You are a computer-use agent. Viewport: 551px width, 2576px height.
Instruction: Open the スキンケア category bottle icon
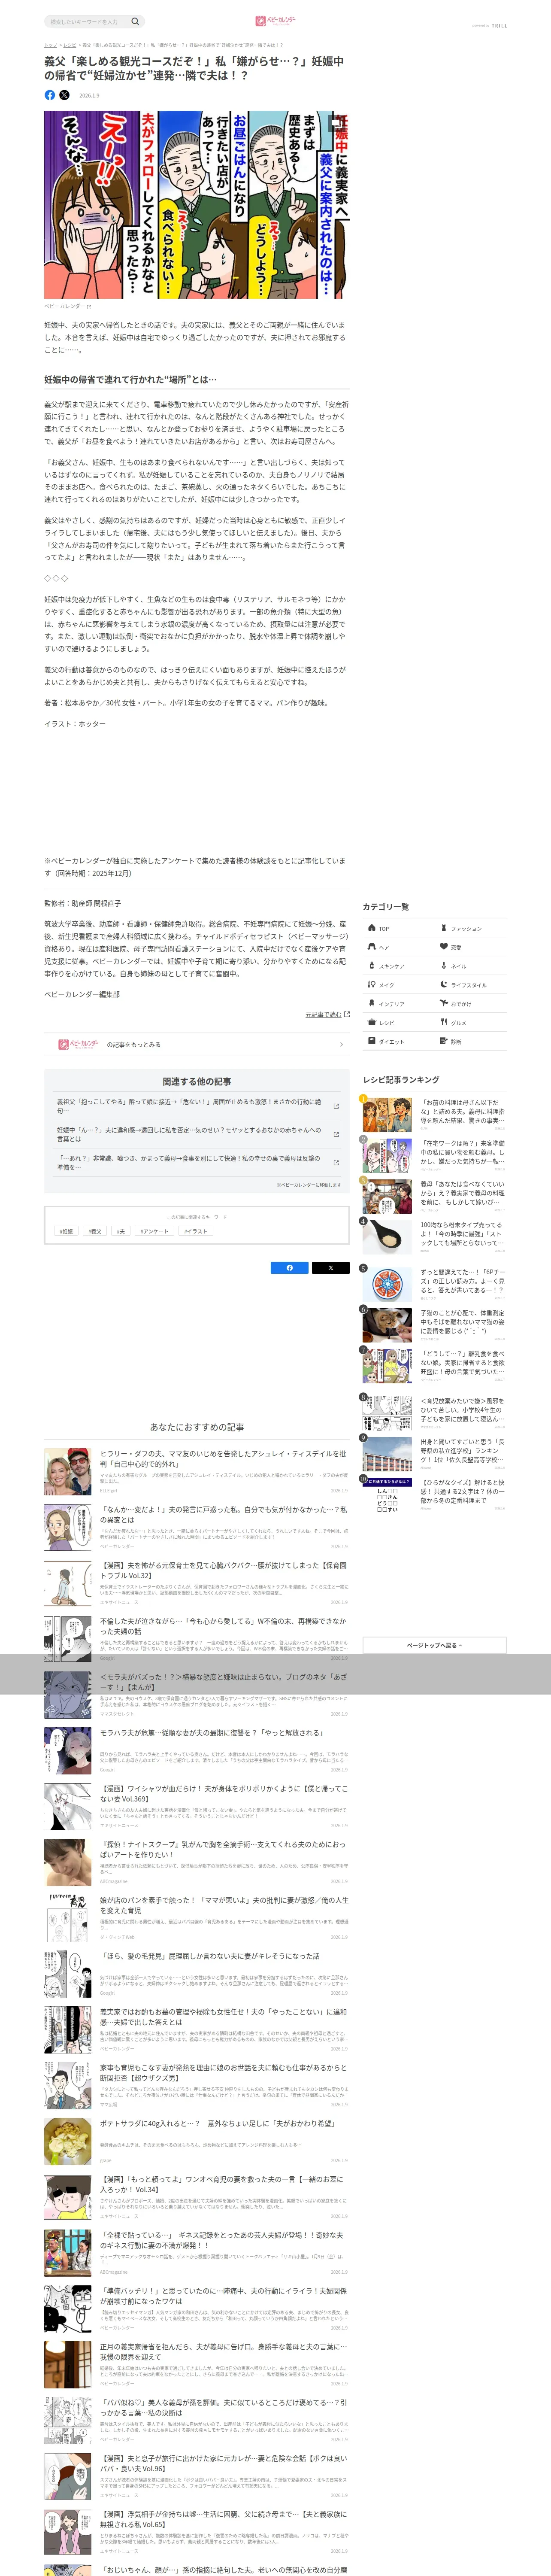click(372, 966)
